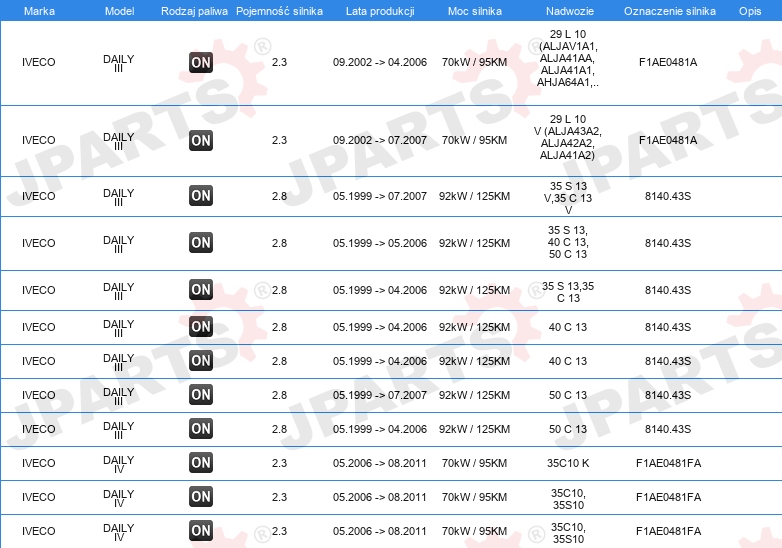The image size is (782, 548).
Task: Click the Opis column header
Action: tap(750, 10)
